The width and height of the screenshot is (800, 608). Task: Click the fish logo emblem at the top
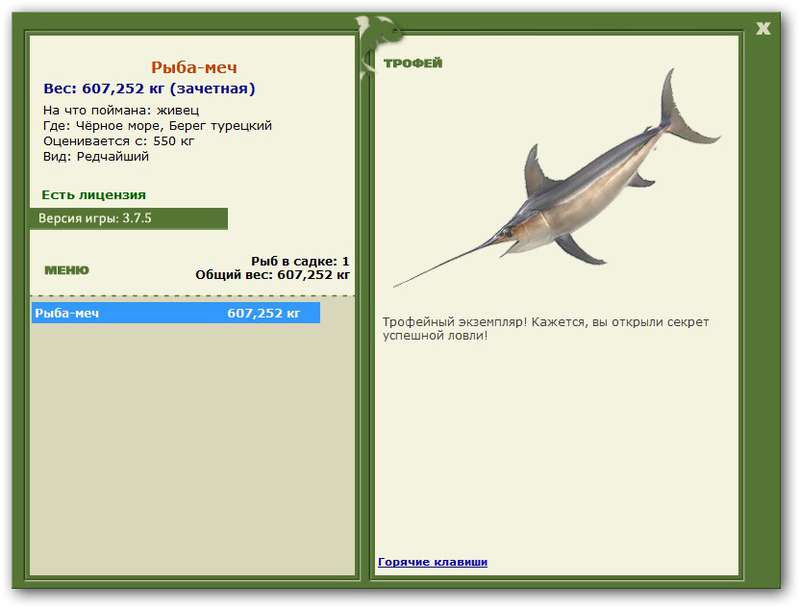[x=379, y=46]
